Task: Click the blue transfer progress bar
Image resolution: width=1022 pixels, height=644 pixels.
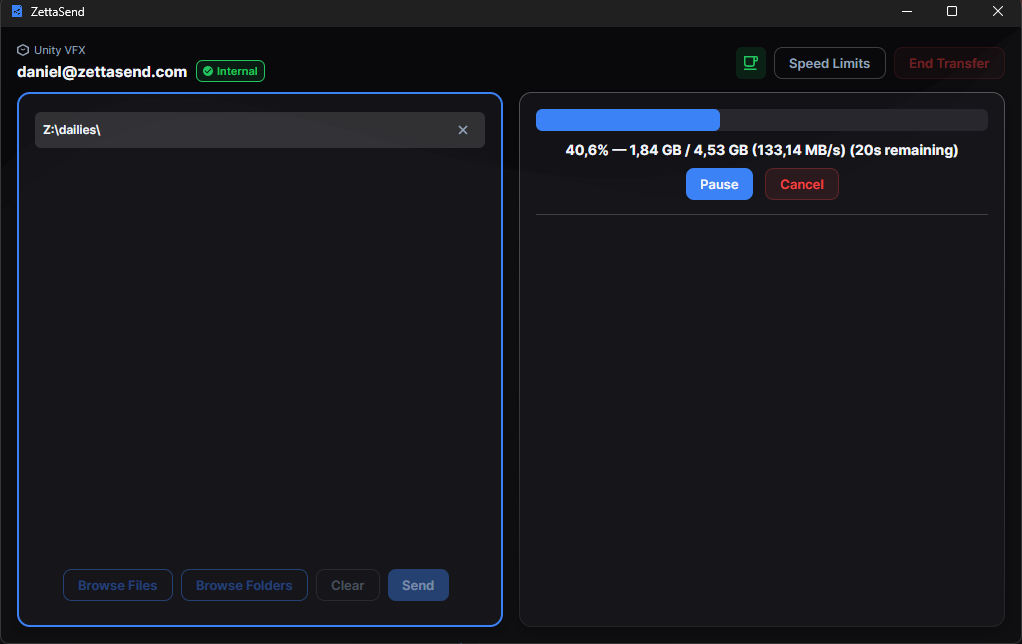Action: tap(761, 120)
